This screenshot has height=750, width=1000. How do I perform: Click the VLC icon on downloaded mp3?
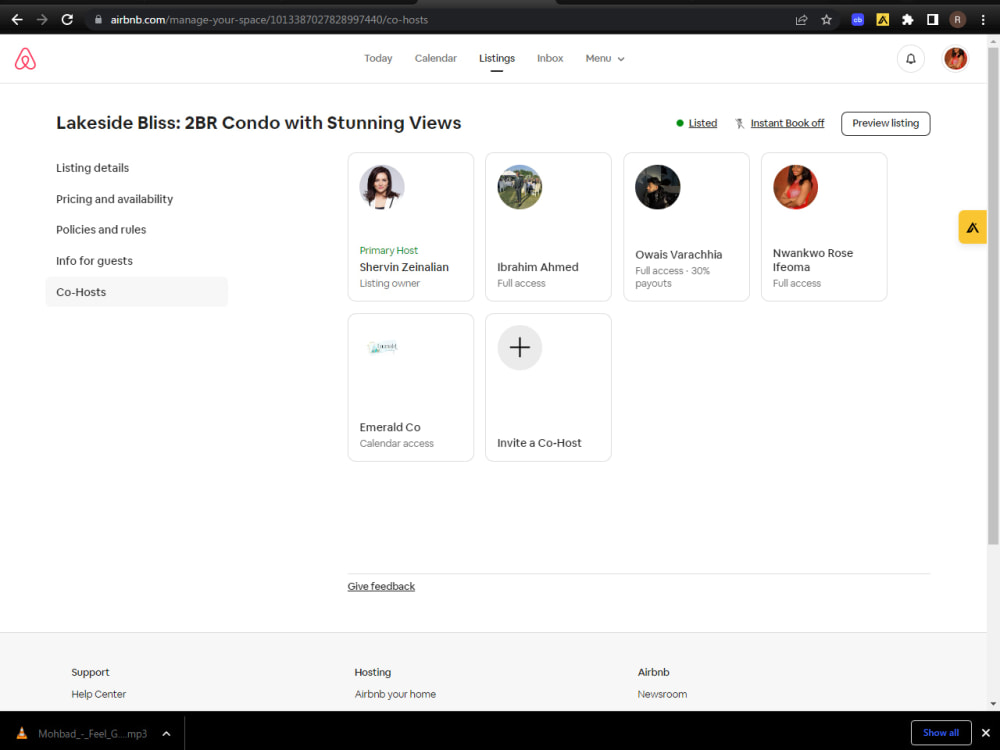point(22,733)
